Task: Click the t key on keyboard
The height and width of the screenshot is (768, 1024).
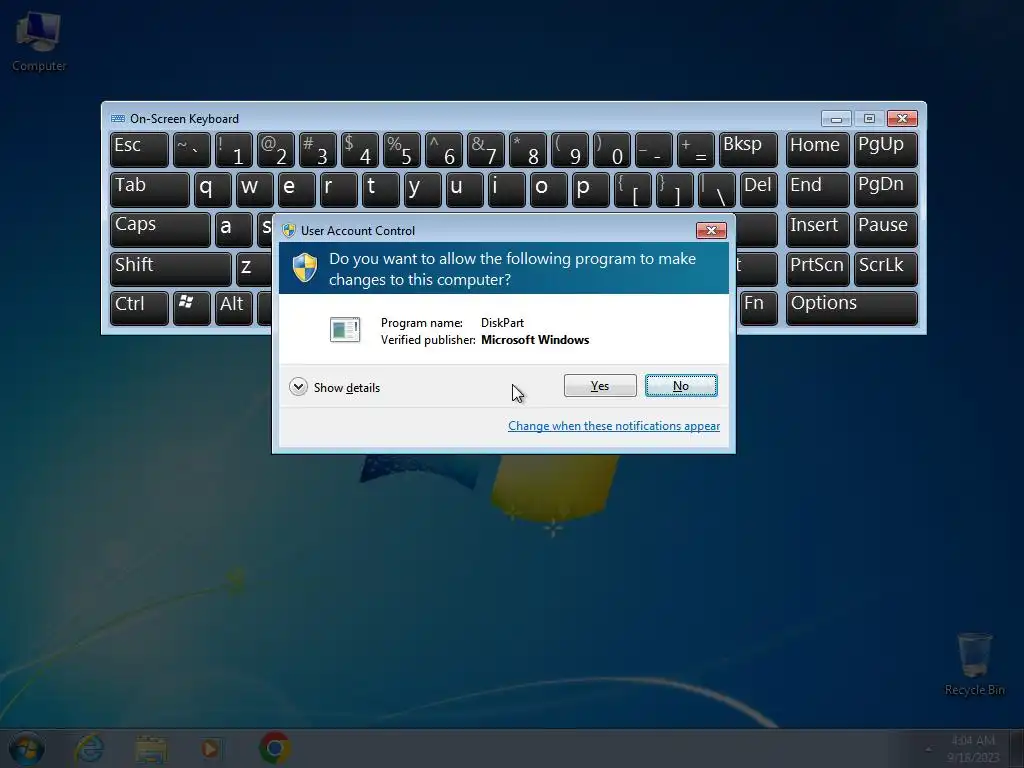Action: [381, 189]
